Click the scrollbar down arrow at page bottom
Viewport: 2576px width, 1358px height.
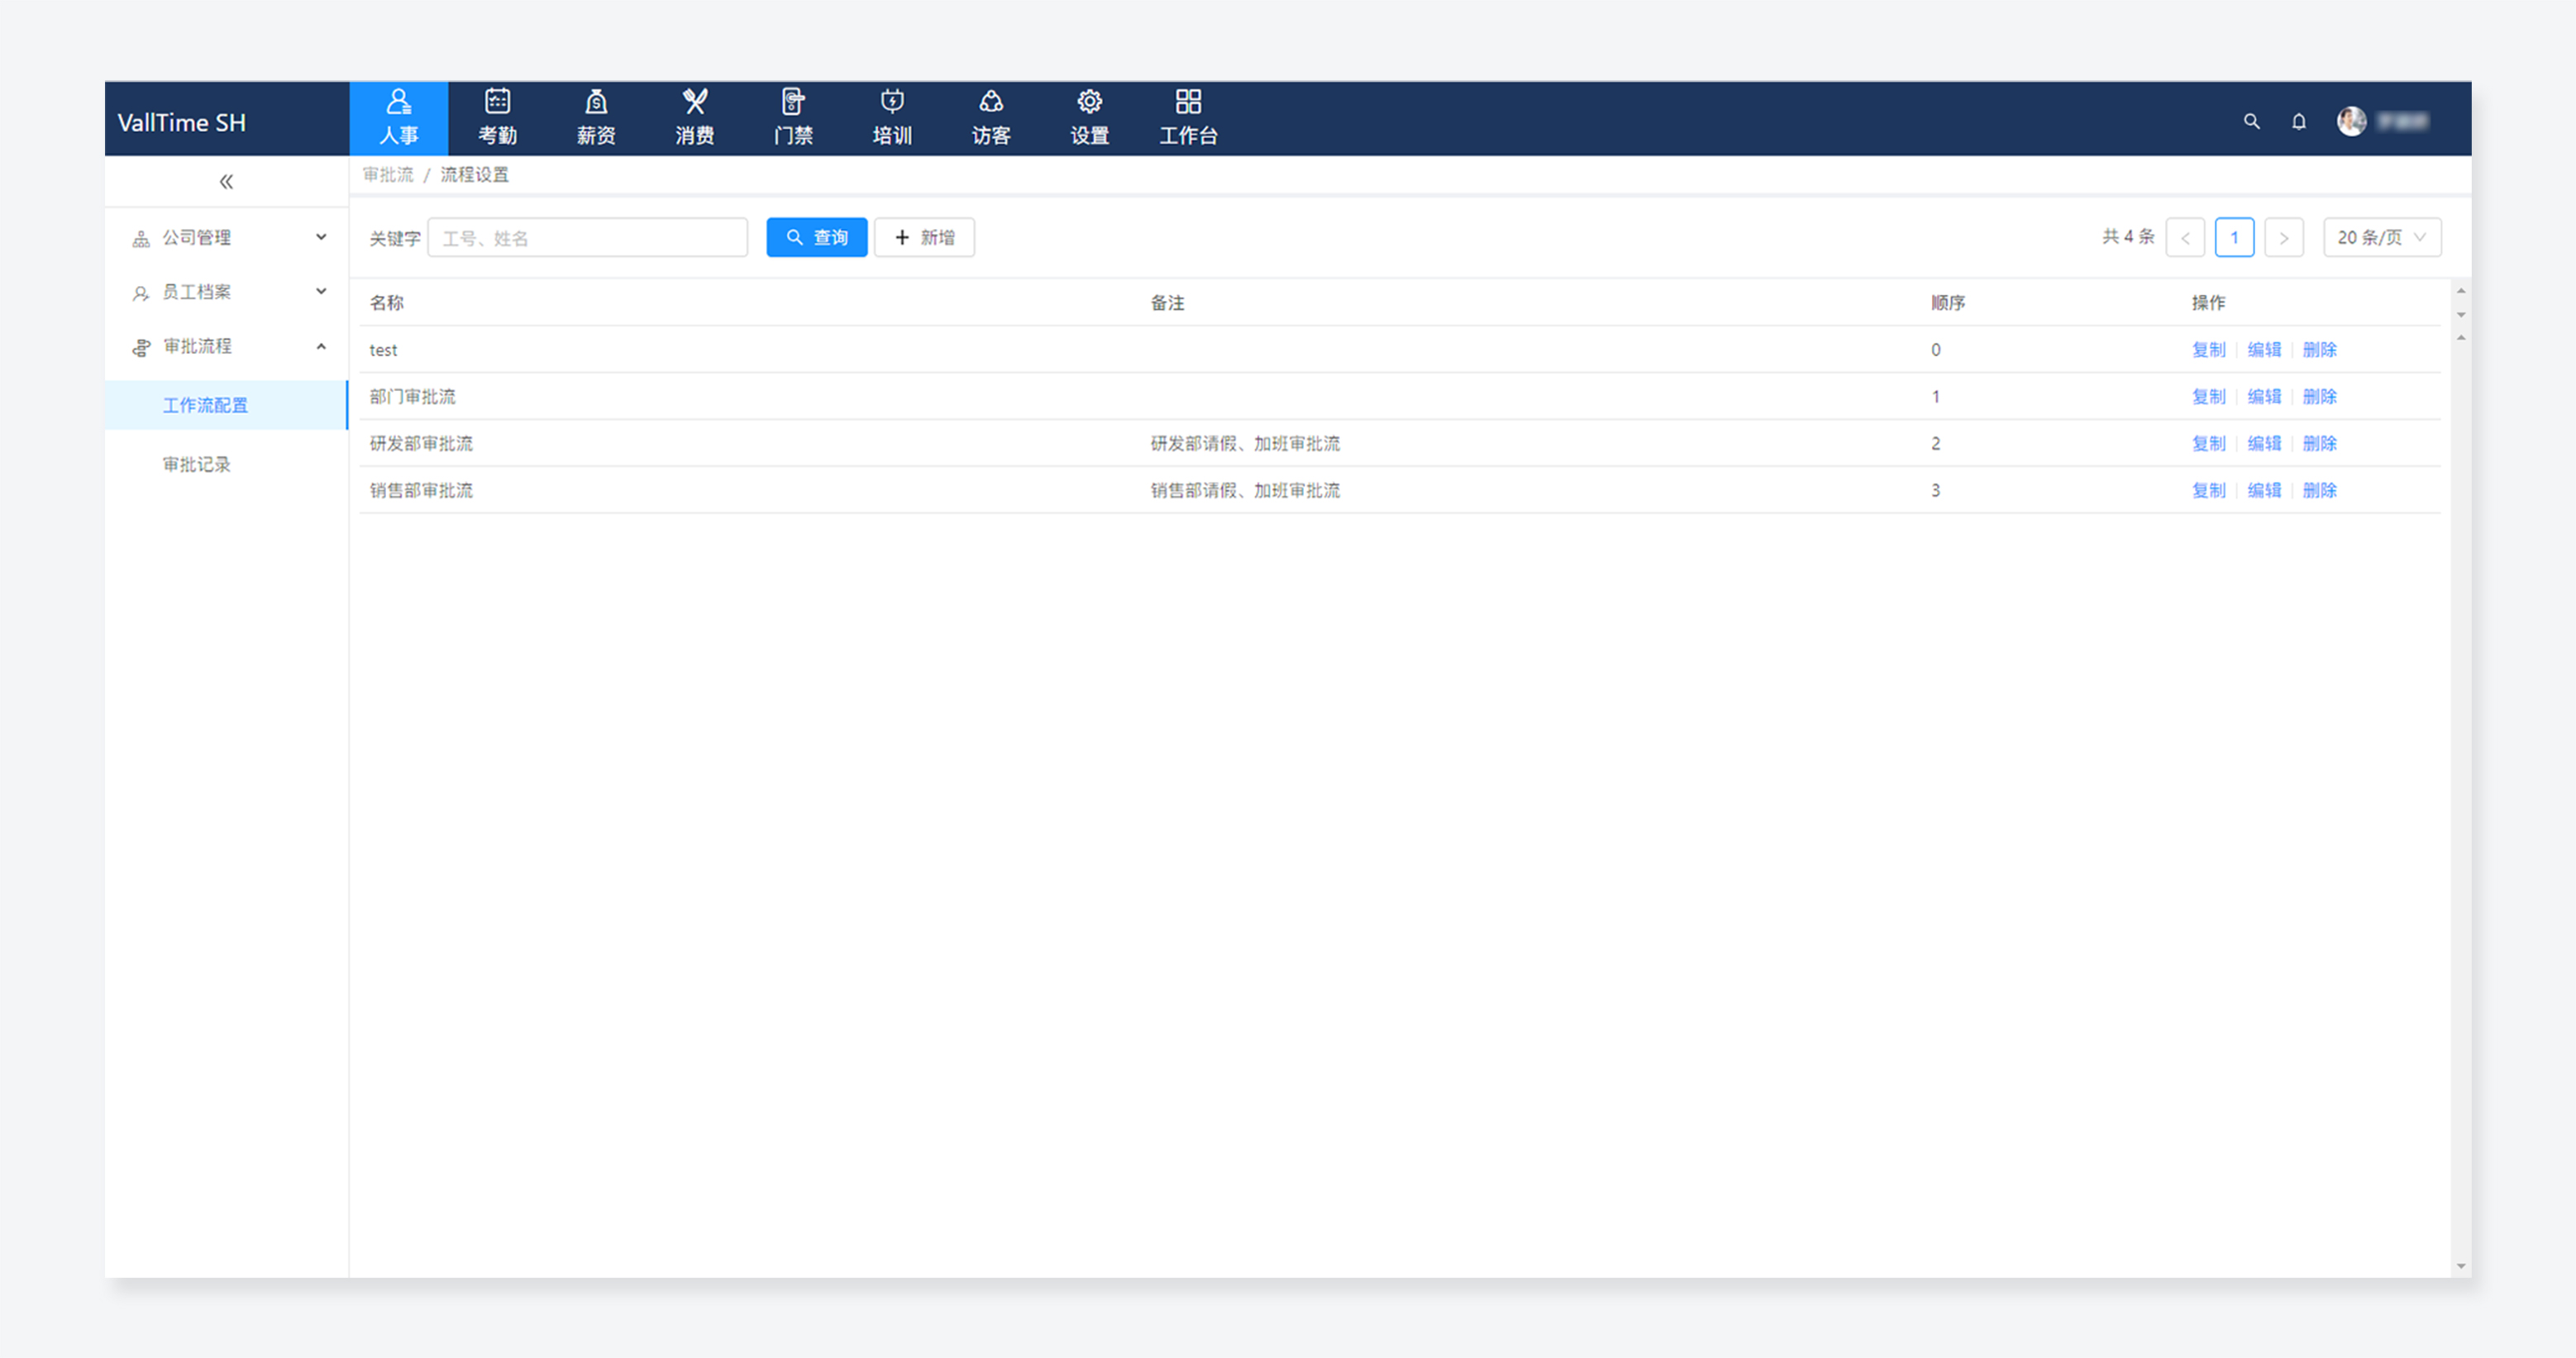tap(2461, 1267)
